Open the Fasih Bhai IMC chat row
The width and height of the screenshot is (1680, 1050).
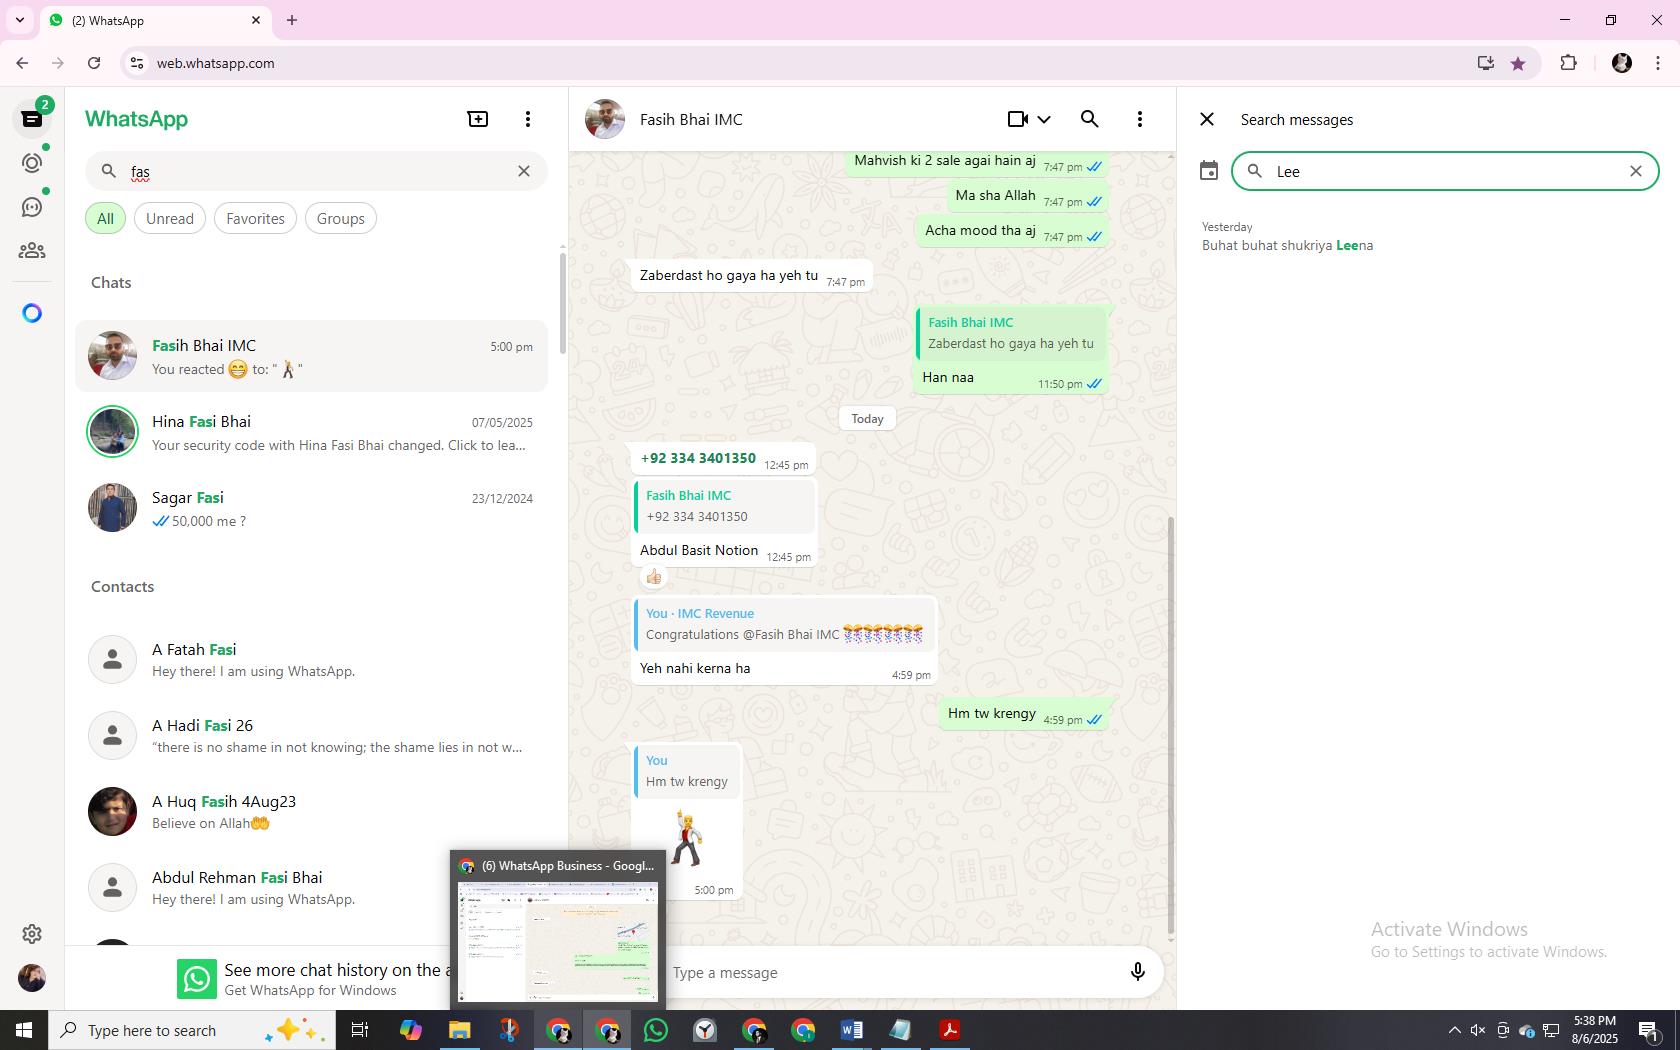pos(311,356)
